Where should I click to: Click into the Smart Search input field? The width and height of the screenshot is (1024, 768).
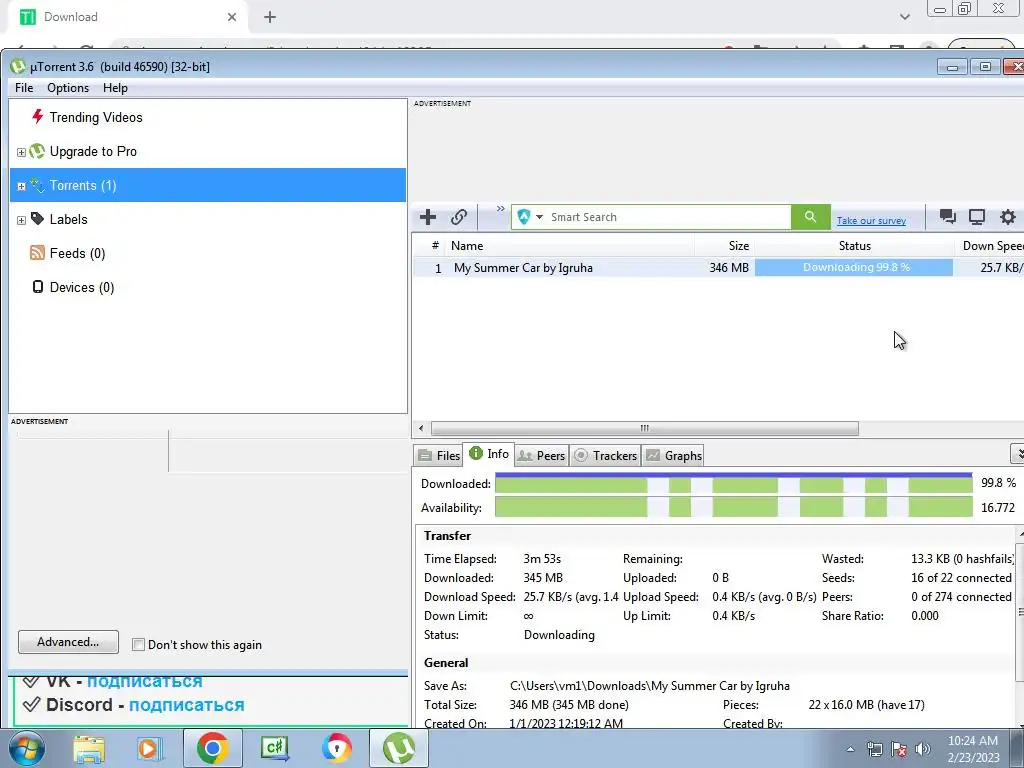coord(667,217)
